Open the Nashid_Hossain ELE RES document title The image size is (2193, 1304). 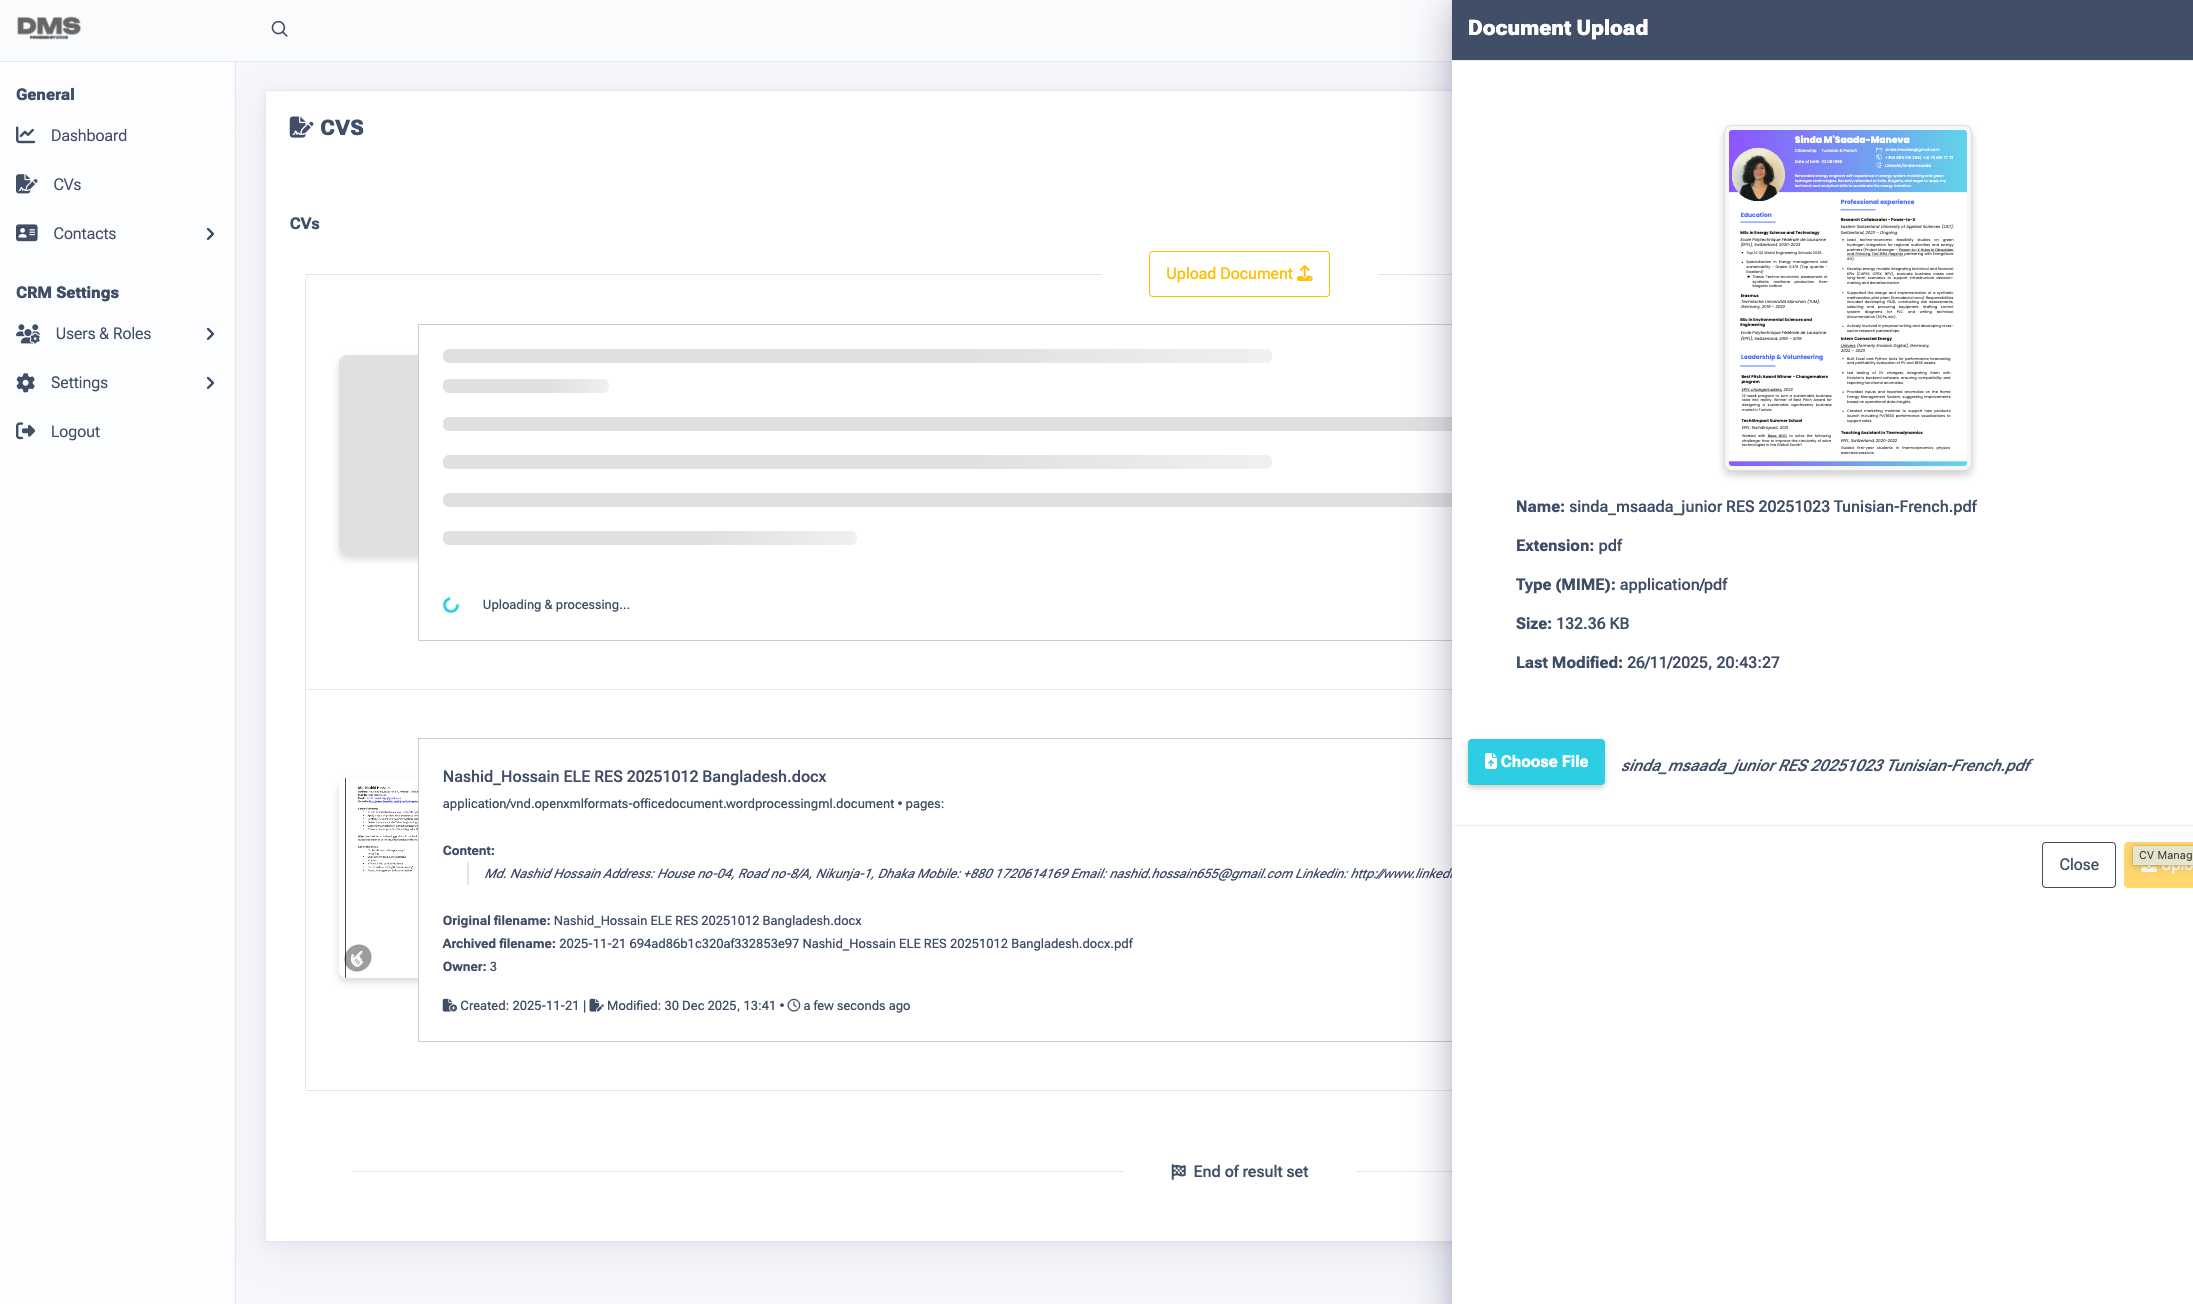(x=634, y=776)
